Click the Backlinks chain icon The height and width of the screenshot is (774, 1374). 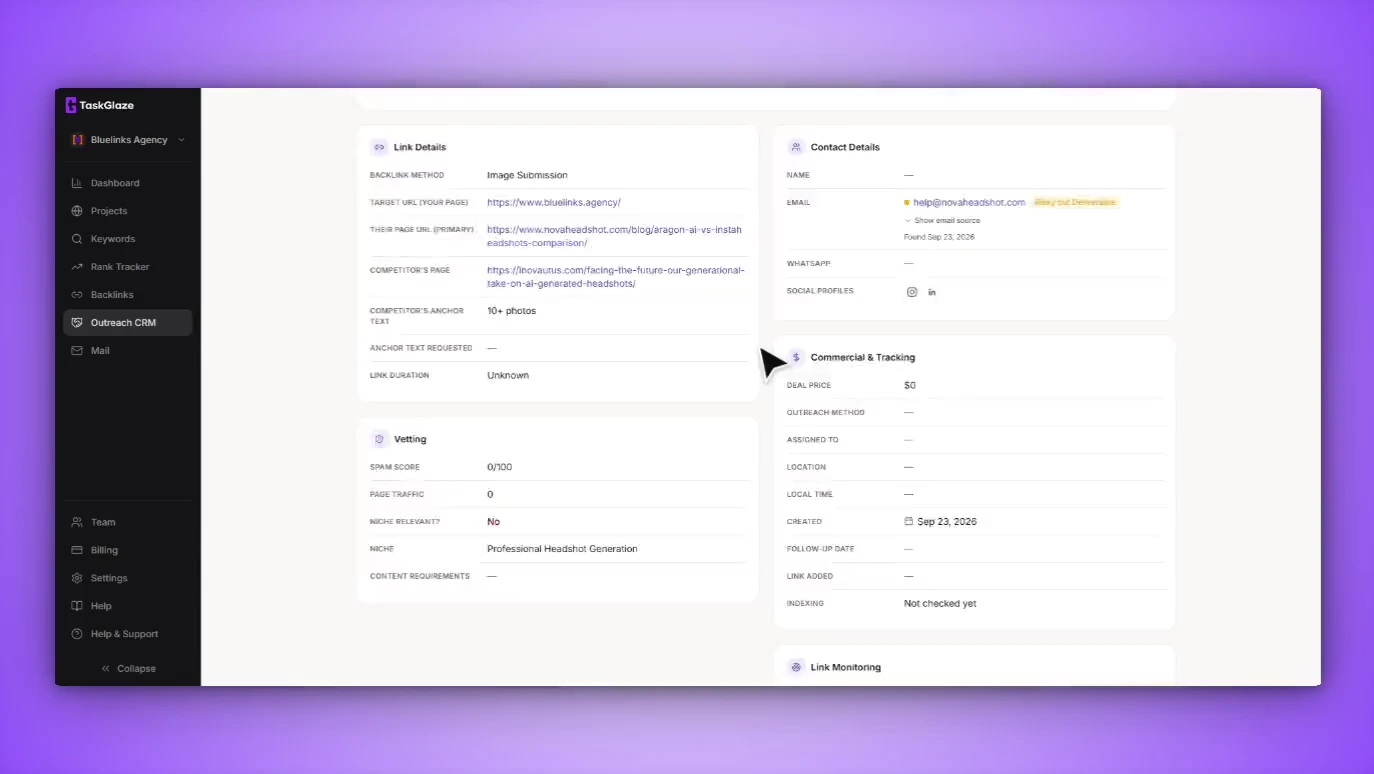point(77,295)
